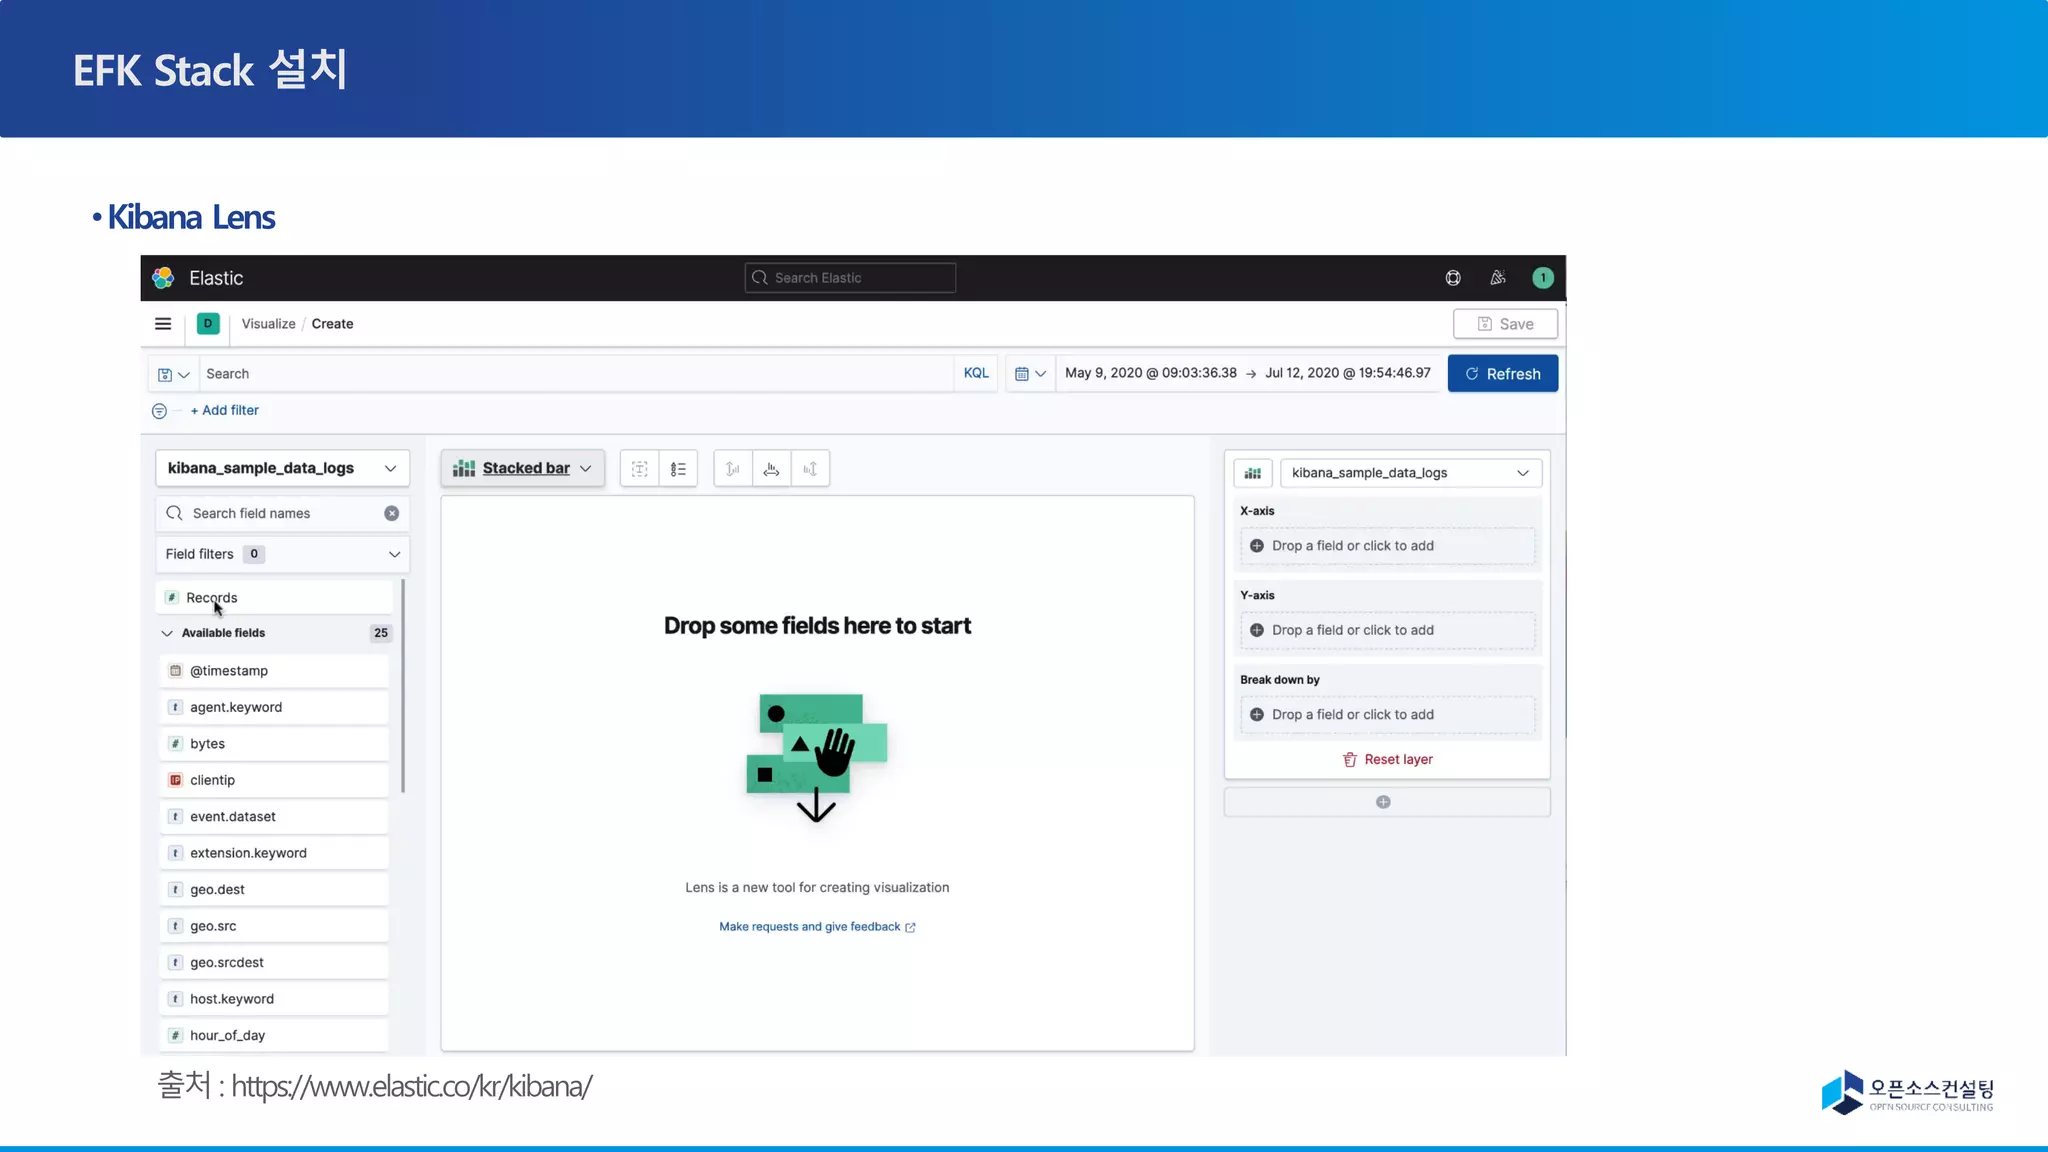2048x1152 pixels.
Task: Open the Stacked bar chart type dropdown
Action: (523, 468)
